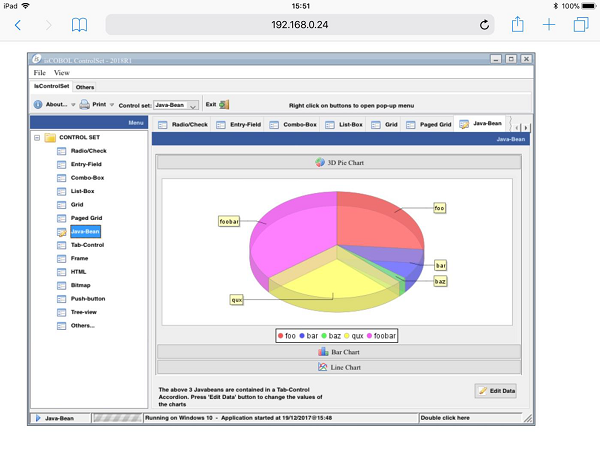Tap Safari's bookmarks book icon
The image size is (600, 449).
[x=79, y=24]
